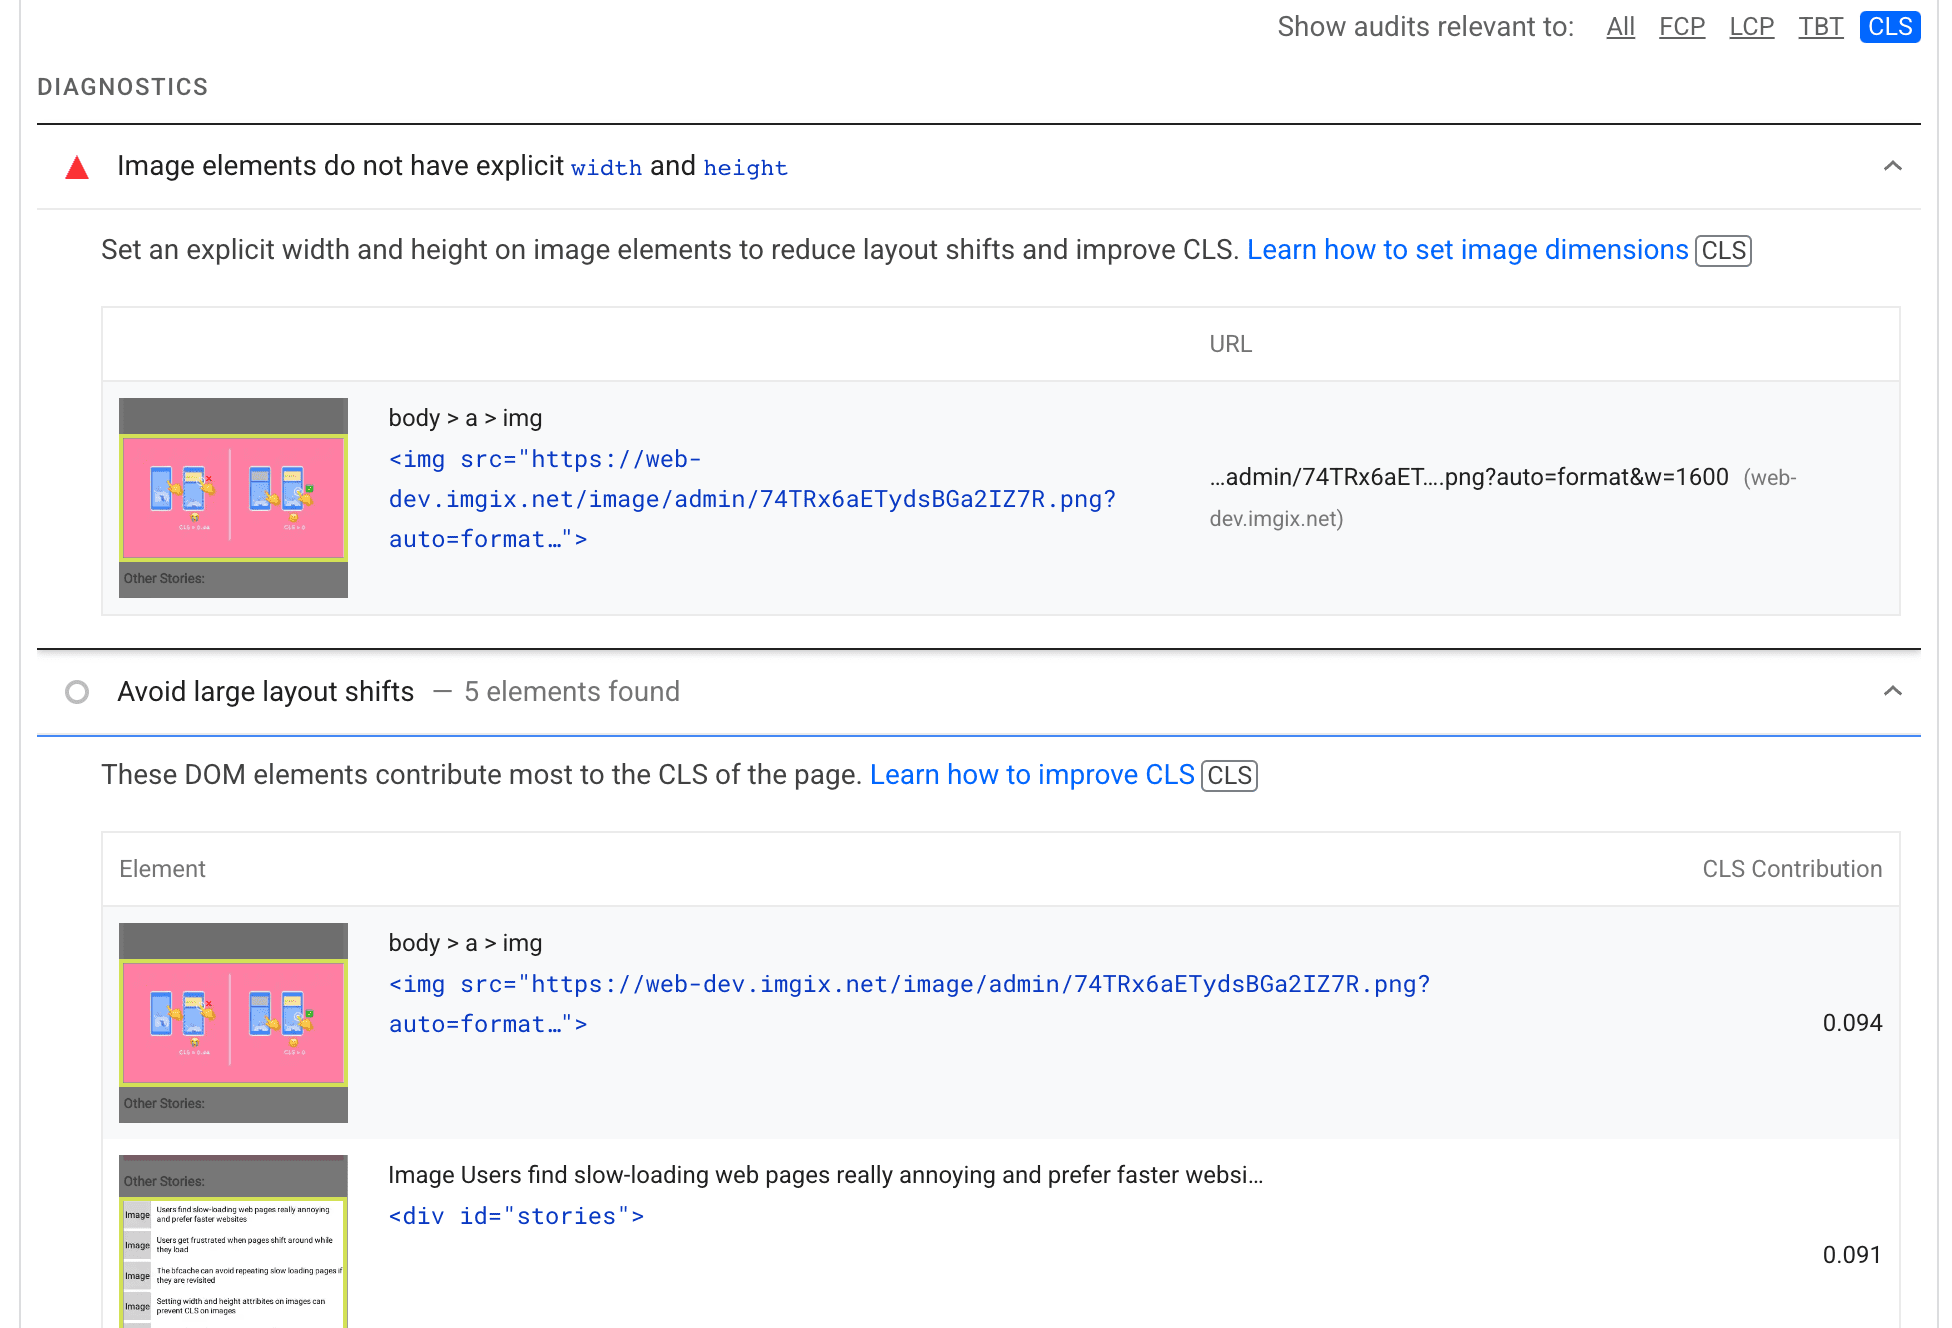Select the LCP filter icon
Screen dimensions: 1952x1328
coord(1749,25)
